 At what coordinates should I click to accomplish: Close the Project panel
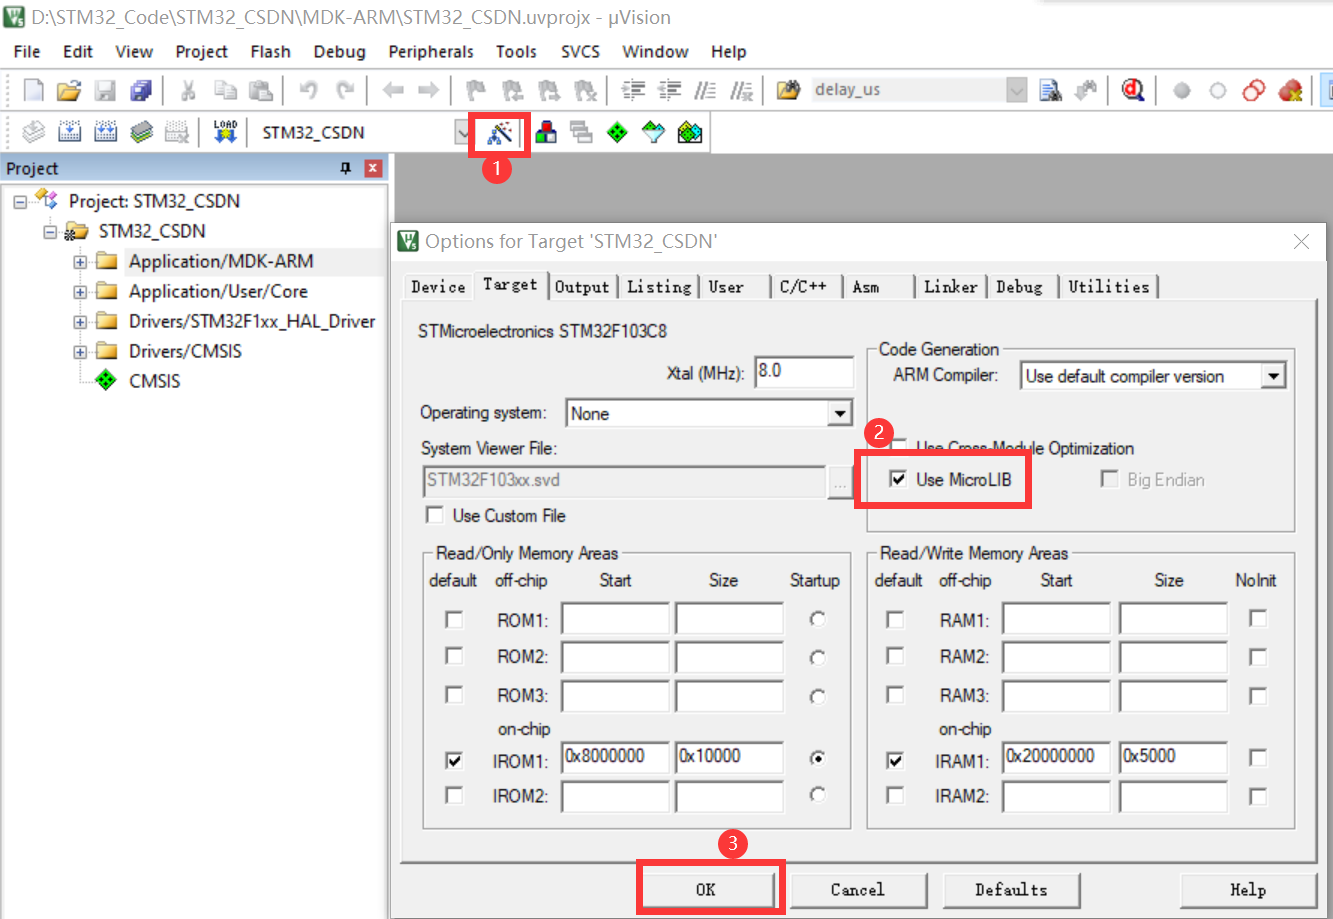click(373, 168)
